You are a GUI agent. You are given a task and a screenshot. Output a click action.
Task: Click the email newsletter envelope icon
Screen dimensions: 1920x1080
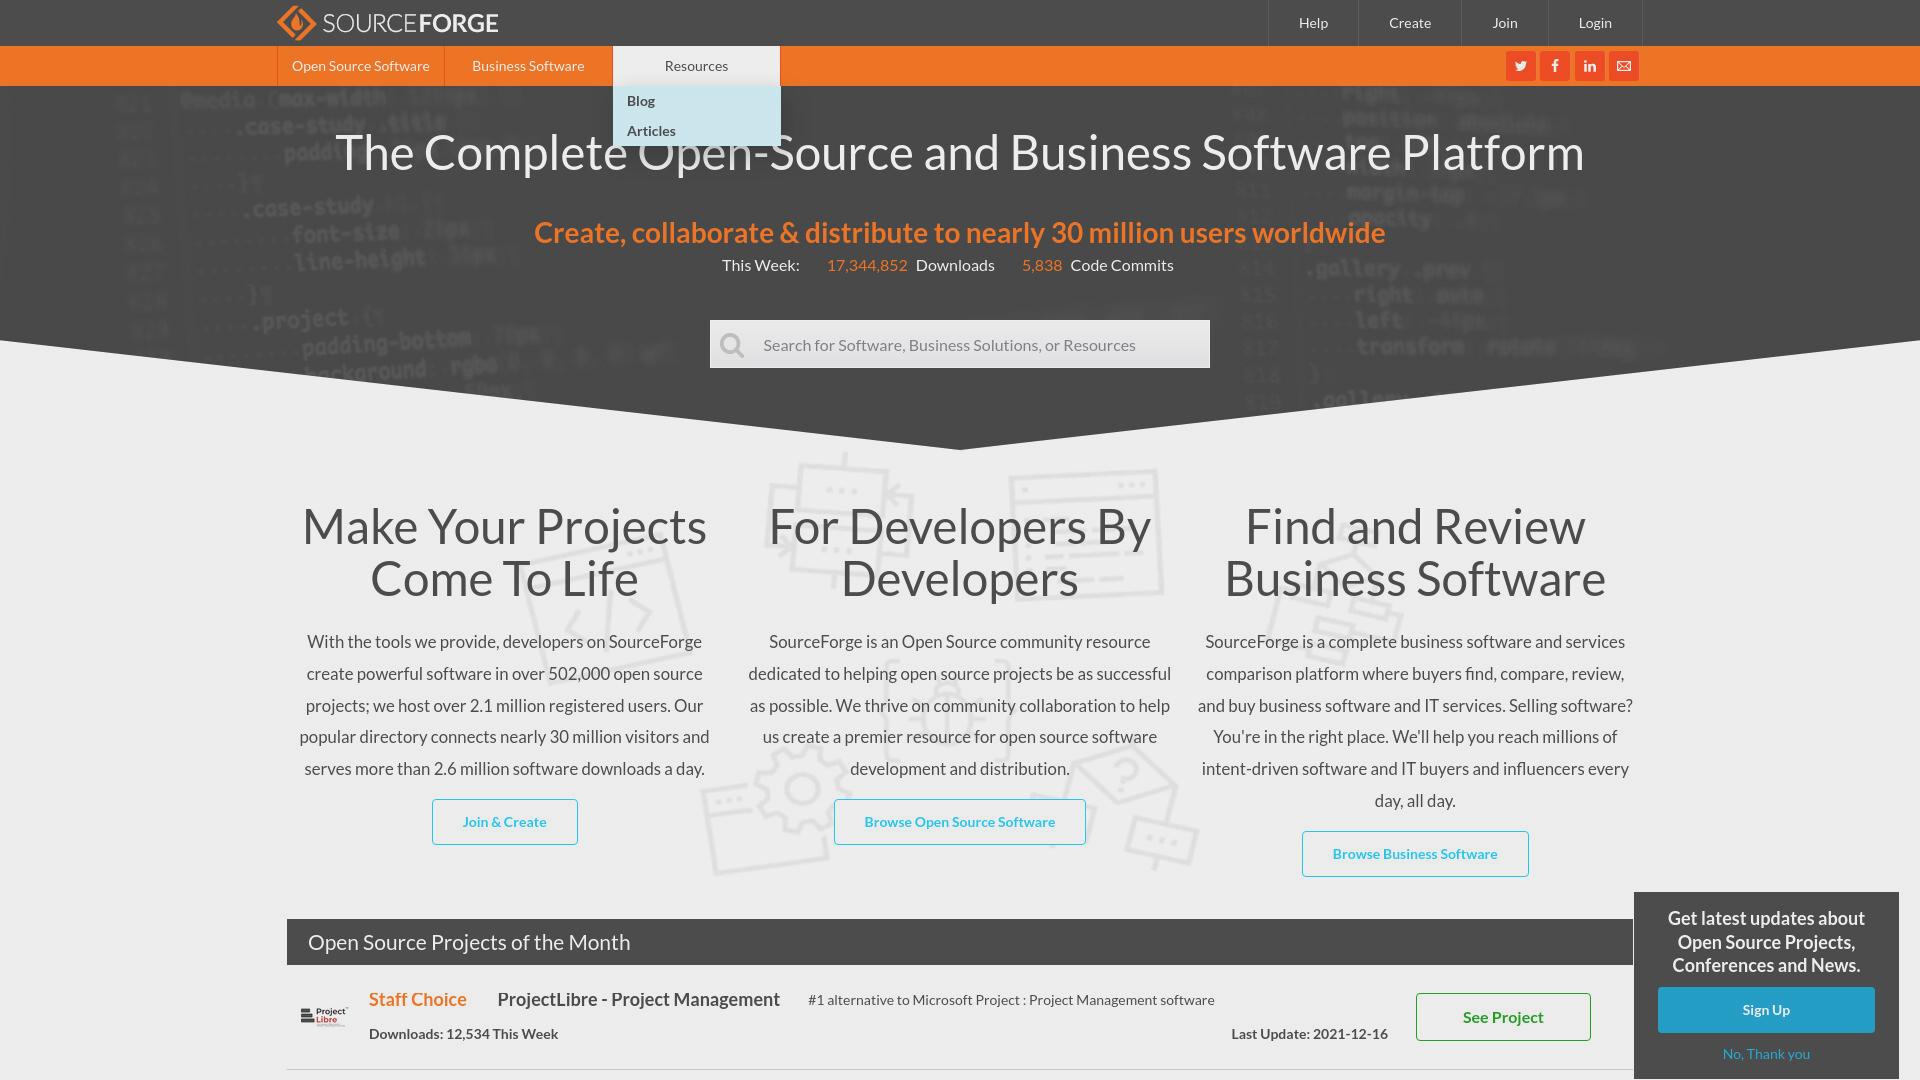[x=1623, y=66]
